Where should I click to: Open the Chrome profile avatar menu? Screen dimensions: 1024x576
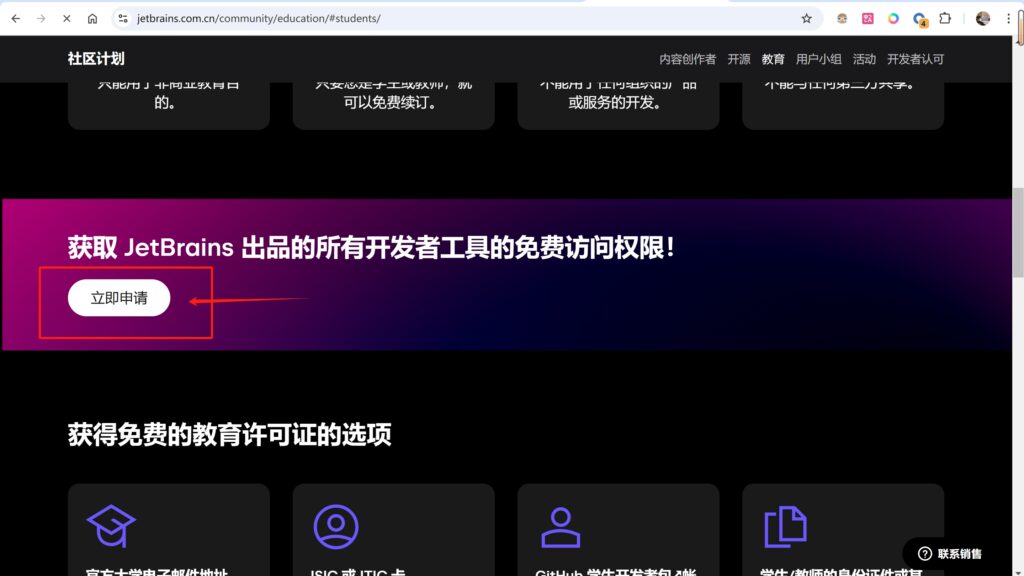tap(982, 18)
